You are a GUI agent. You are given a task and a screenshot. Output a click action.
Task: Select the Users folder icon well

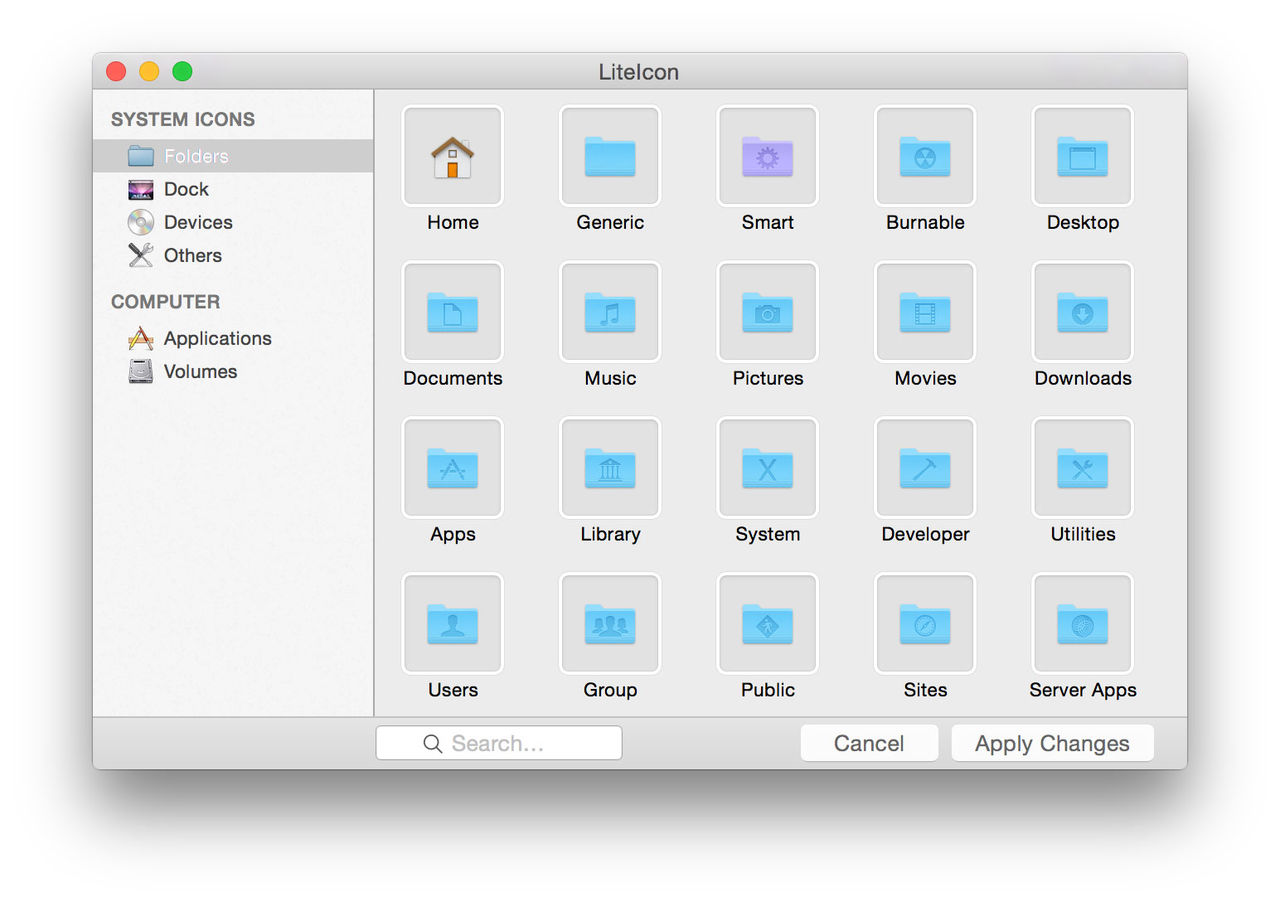(453, 624)
